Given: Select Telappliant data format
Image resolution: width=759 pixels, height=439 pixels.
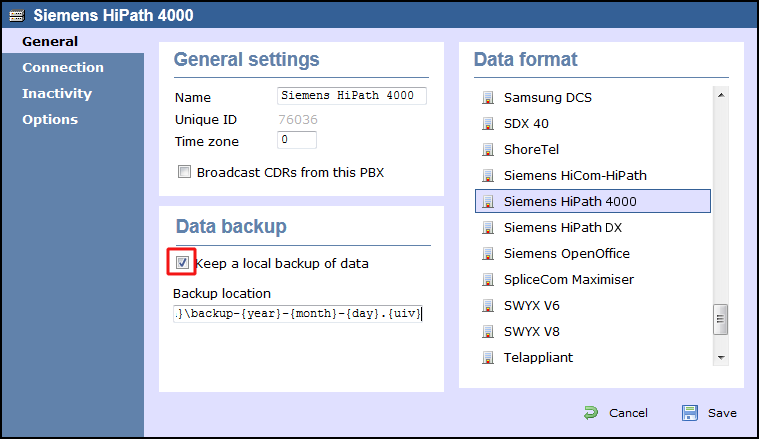Looking at the screenshot, I should click(x=593, y=358).
